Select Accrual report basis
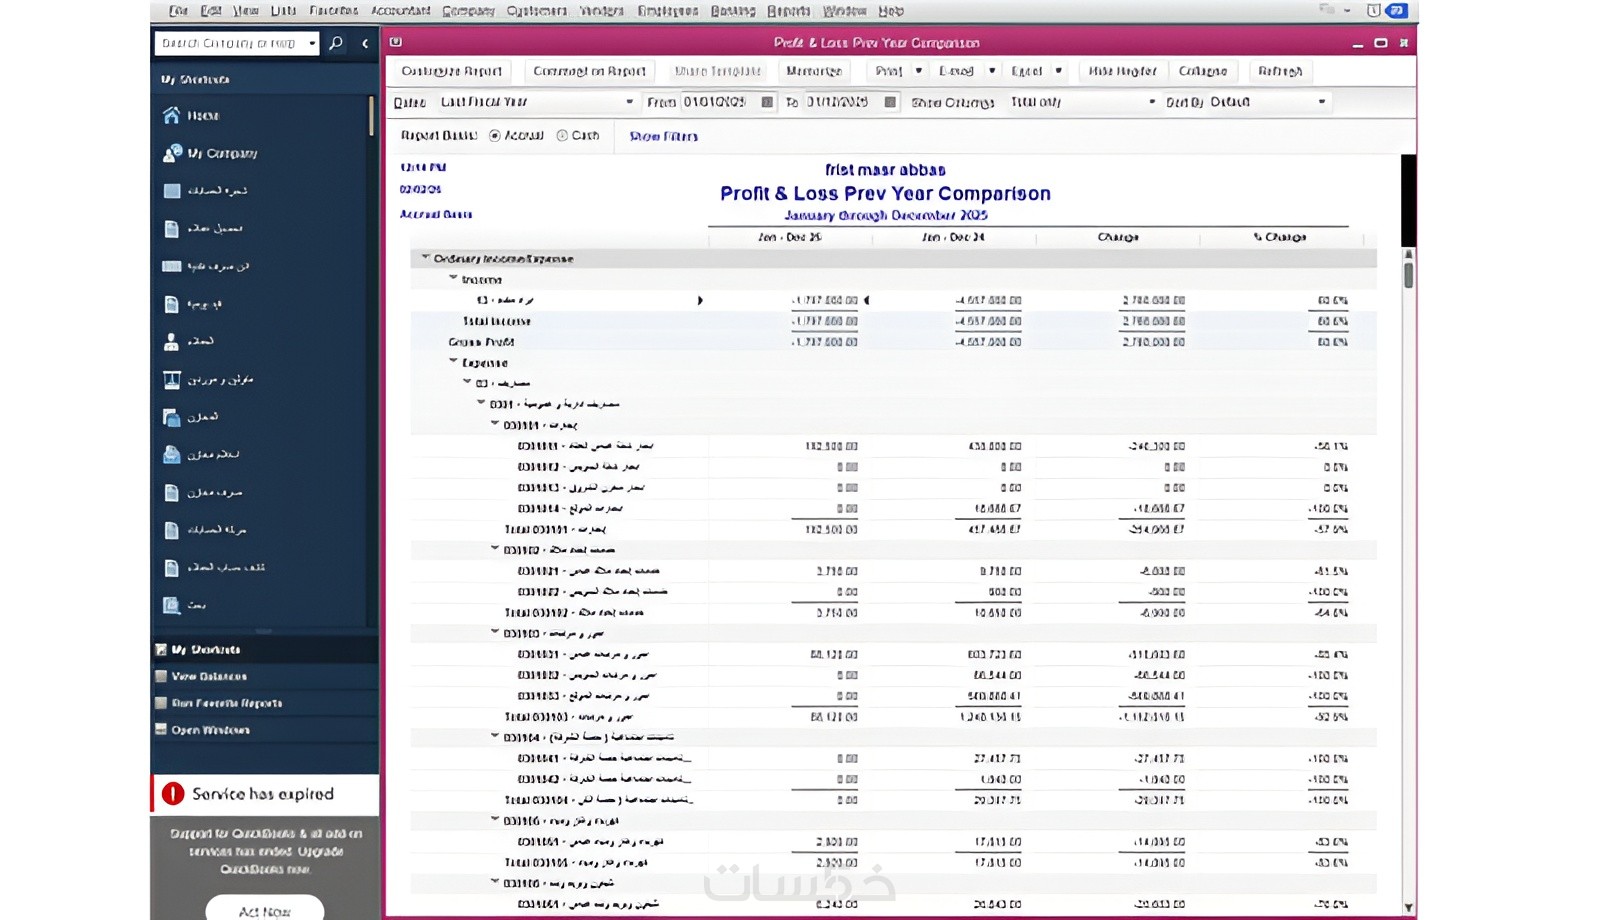The image size is (1600, 920). [x=495, y=136]
